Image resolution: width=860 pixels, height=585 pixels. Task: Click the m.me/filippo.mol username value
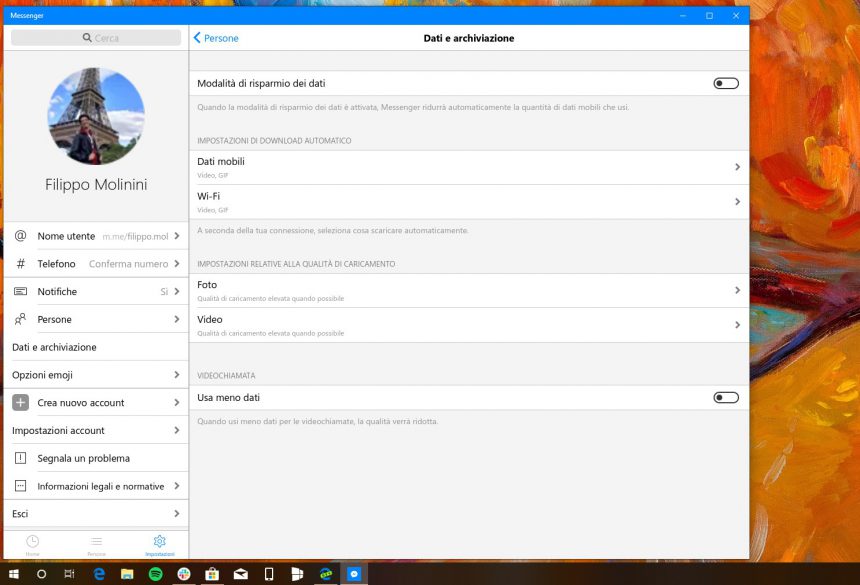coord(135,236)
